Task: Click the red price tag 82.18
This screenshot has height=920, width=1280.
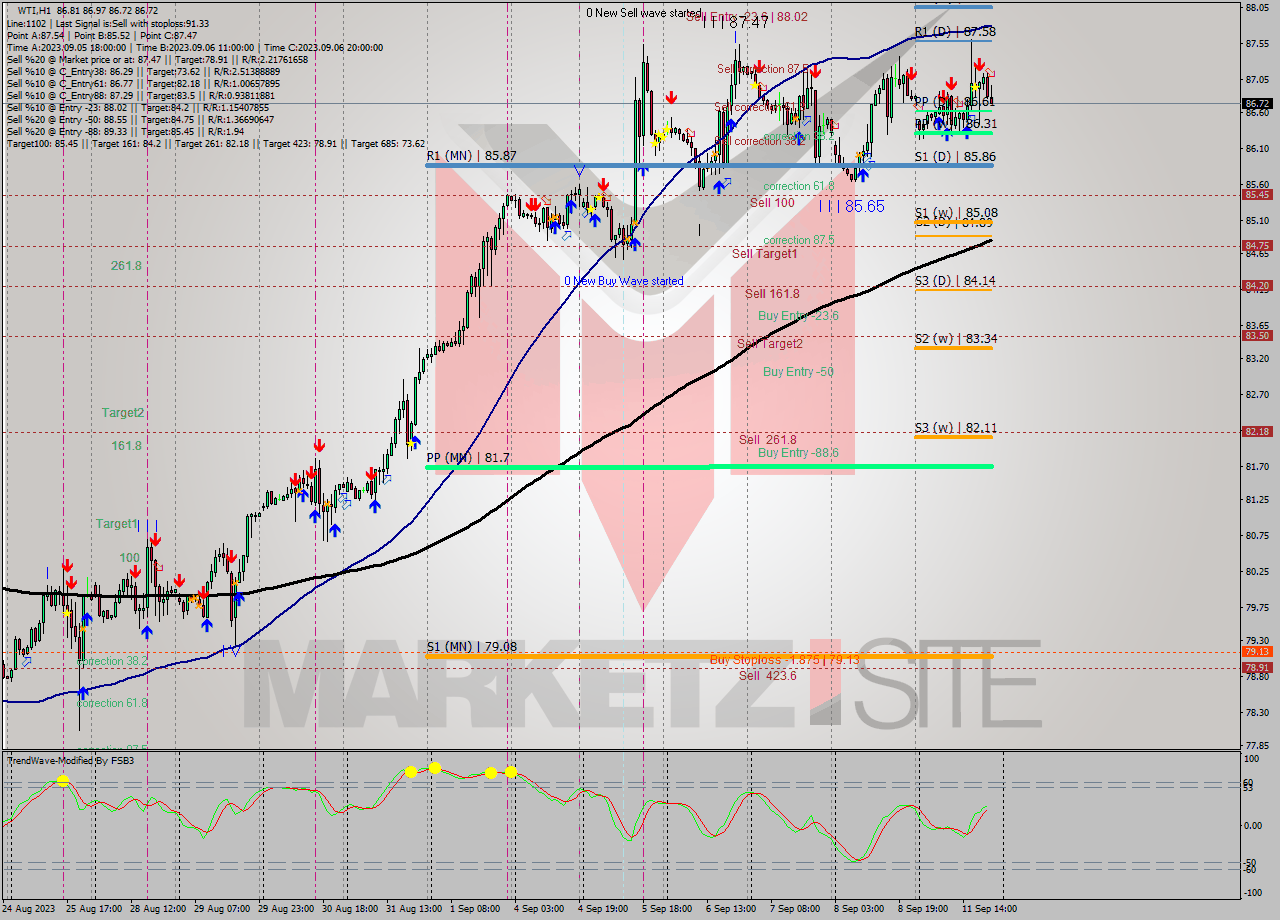Action: point(1258,432)
